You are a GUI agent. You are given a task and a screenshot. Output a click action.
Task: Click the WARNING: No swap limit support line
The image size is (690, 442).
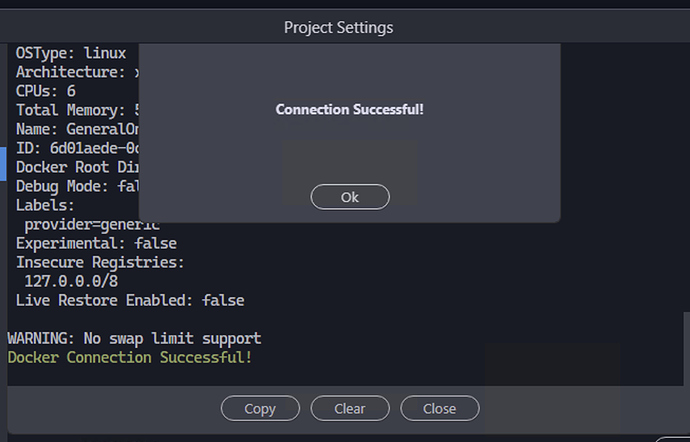(134, 339)
